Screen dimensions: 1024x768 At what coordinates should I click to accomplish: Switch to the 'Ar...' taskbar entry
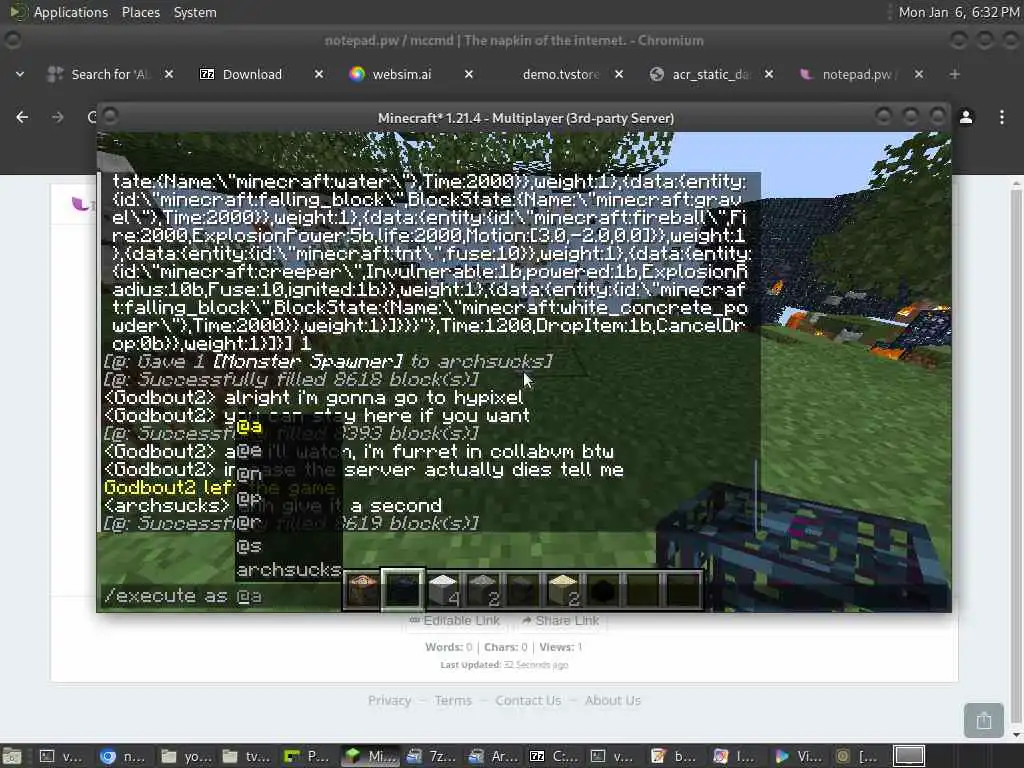click(494, 756)
